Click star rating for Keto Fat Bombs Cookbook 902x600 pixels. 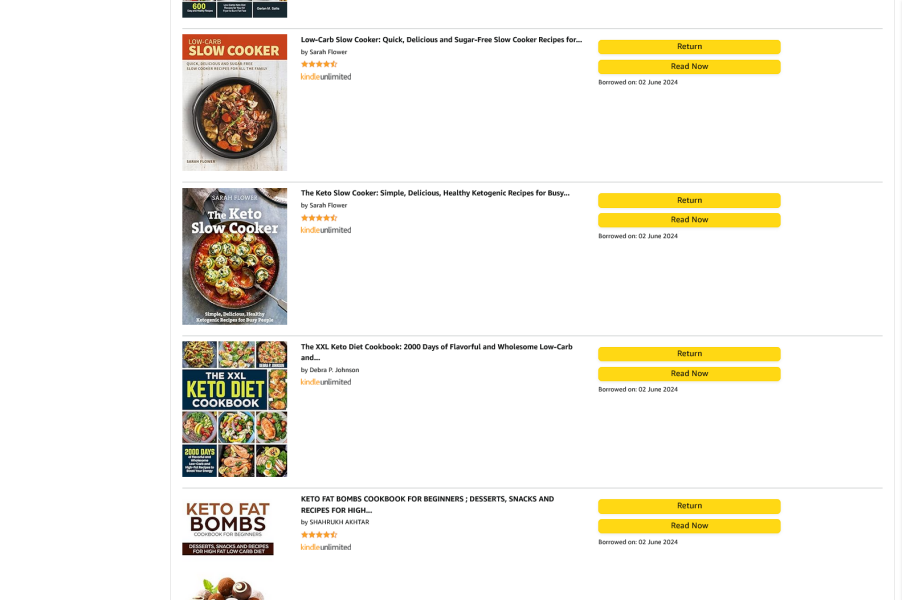(319, 535)
